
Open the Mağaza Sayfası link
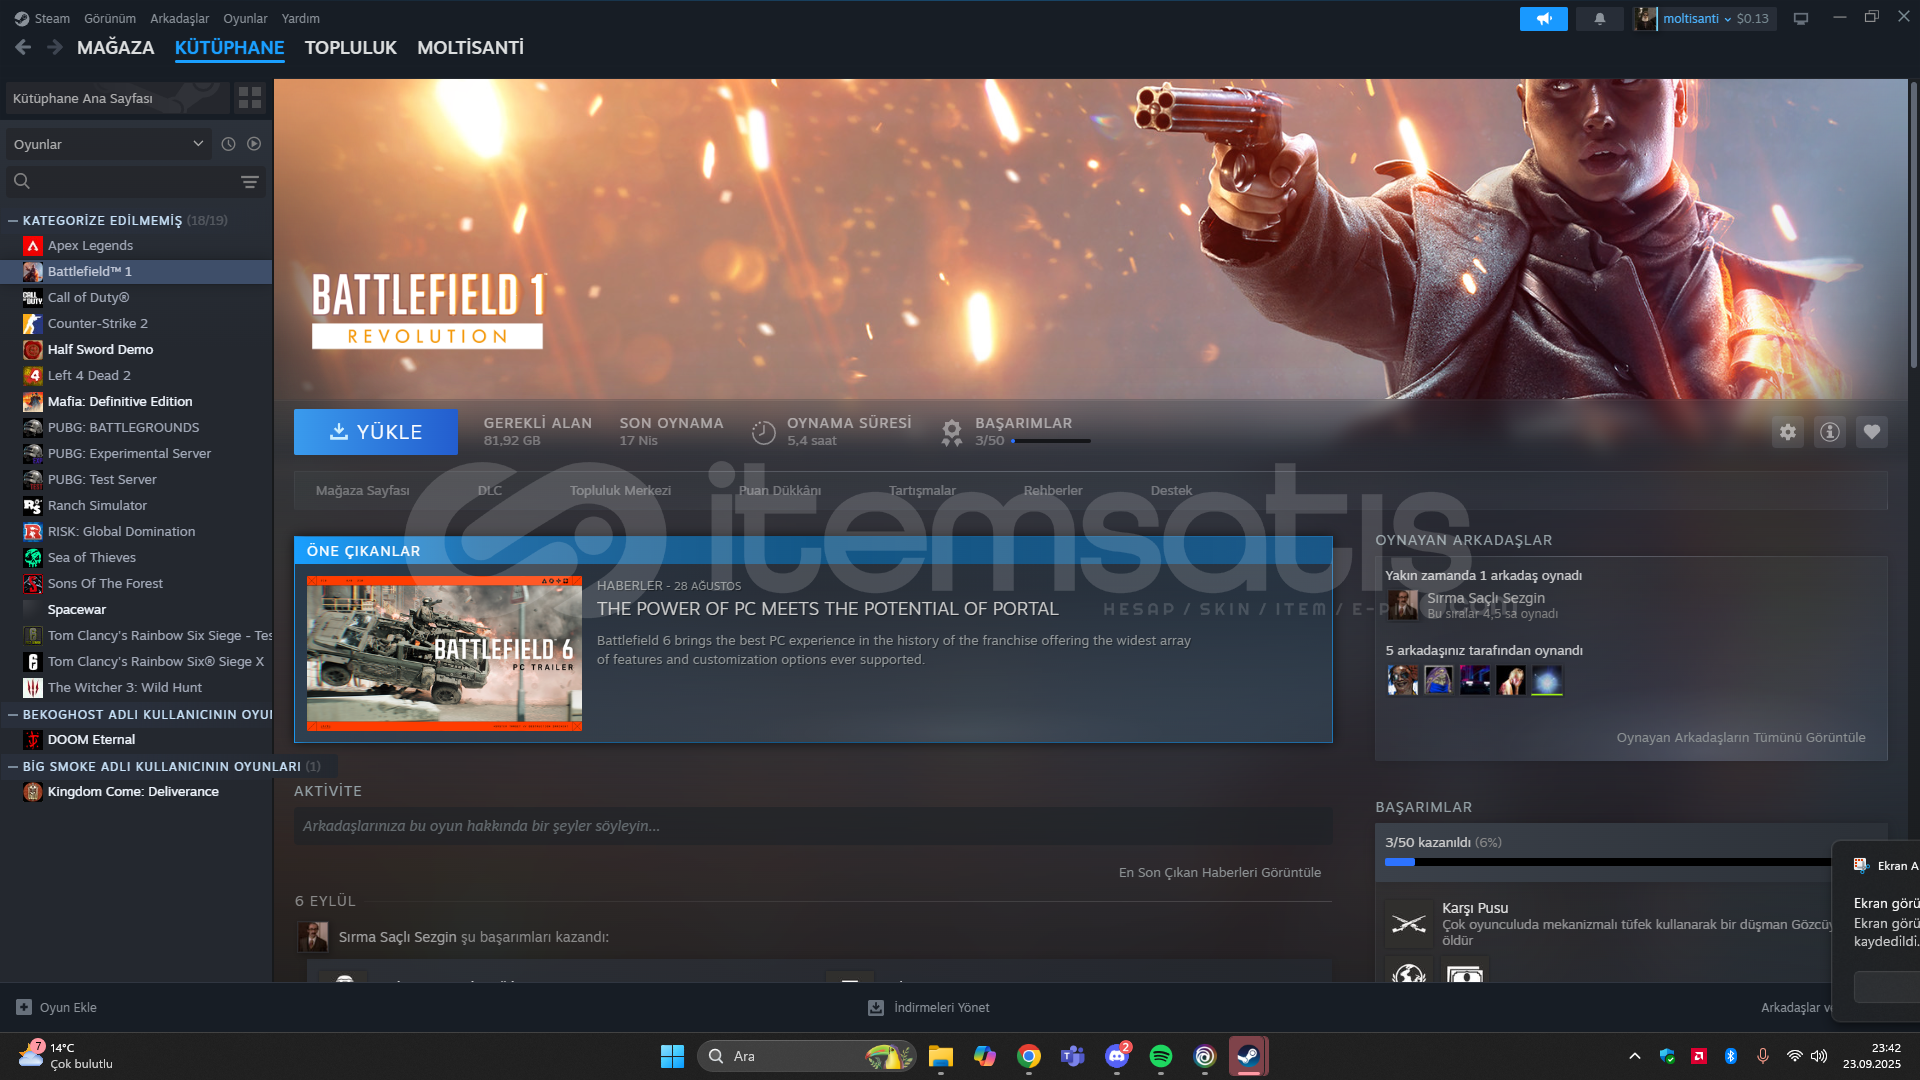click(363, 490)
